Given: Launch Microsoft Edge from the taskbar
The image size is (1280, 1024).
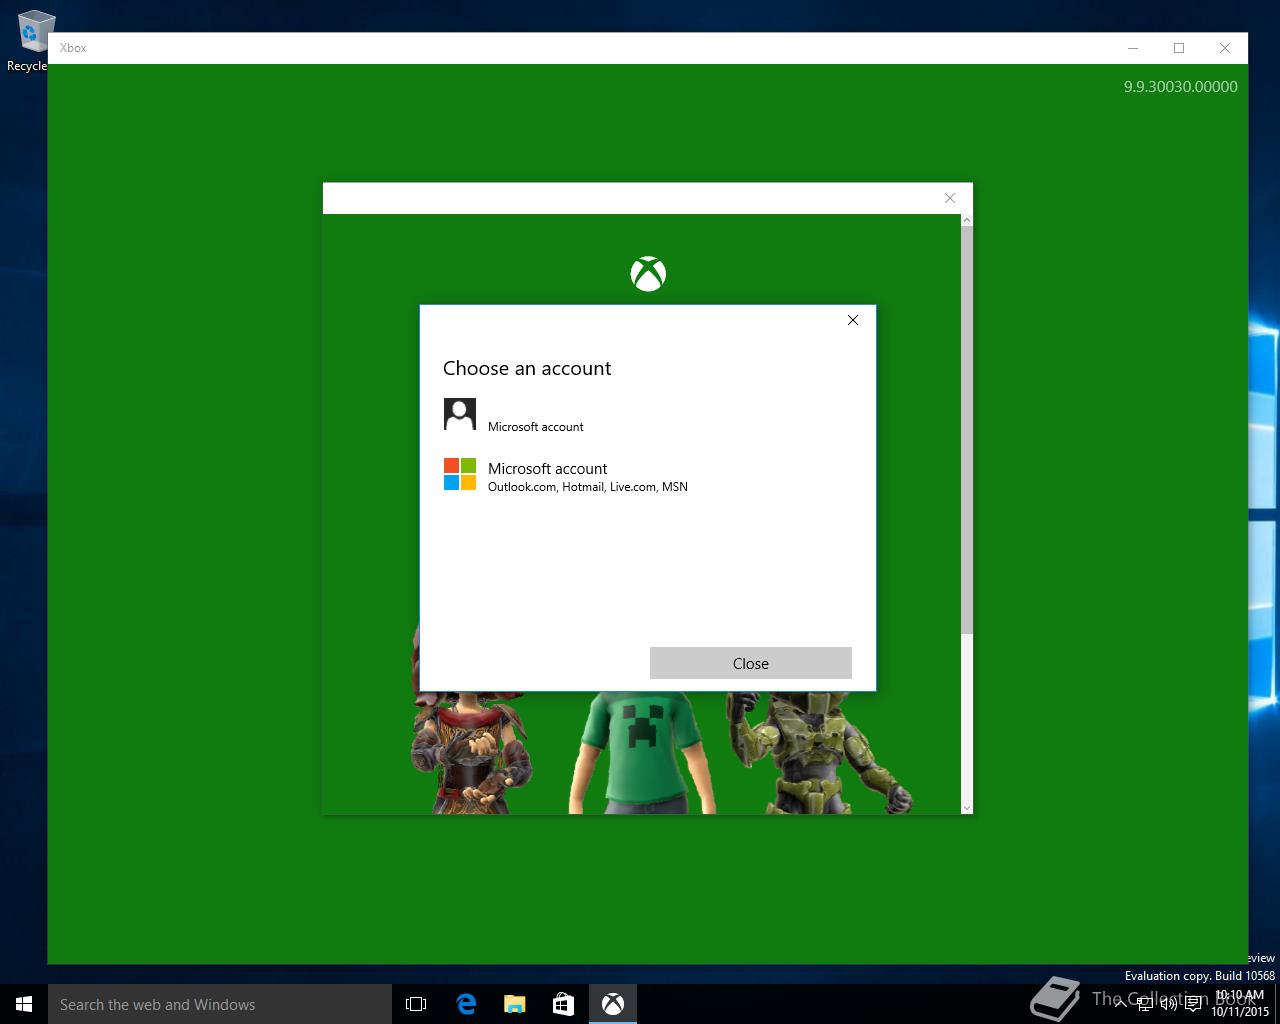Looking at the screenshot, I should [466, 1004].
